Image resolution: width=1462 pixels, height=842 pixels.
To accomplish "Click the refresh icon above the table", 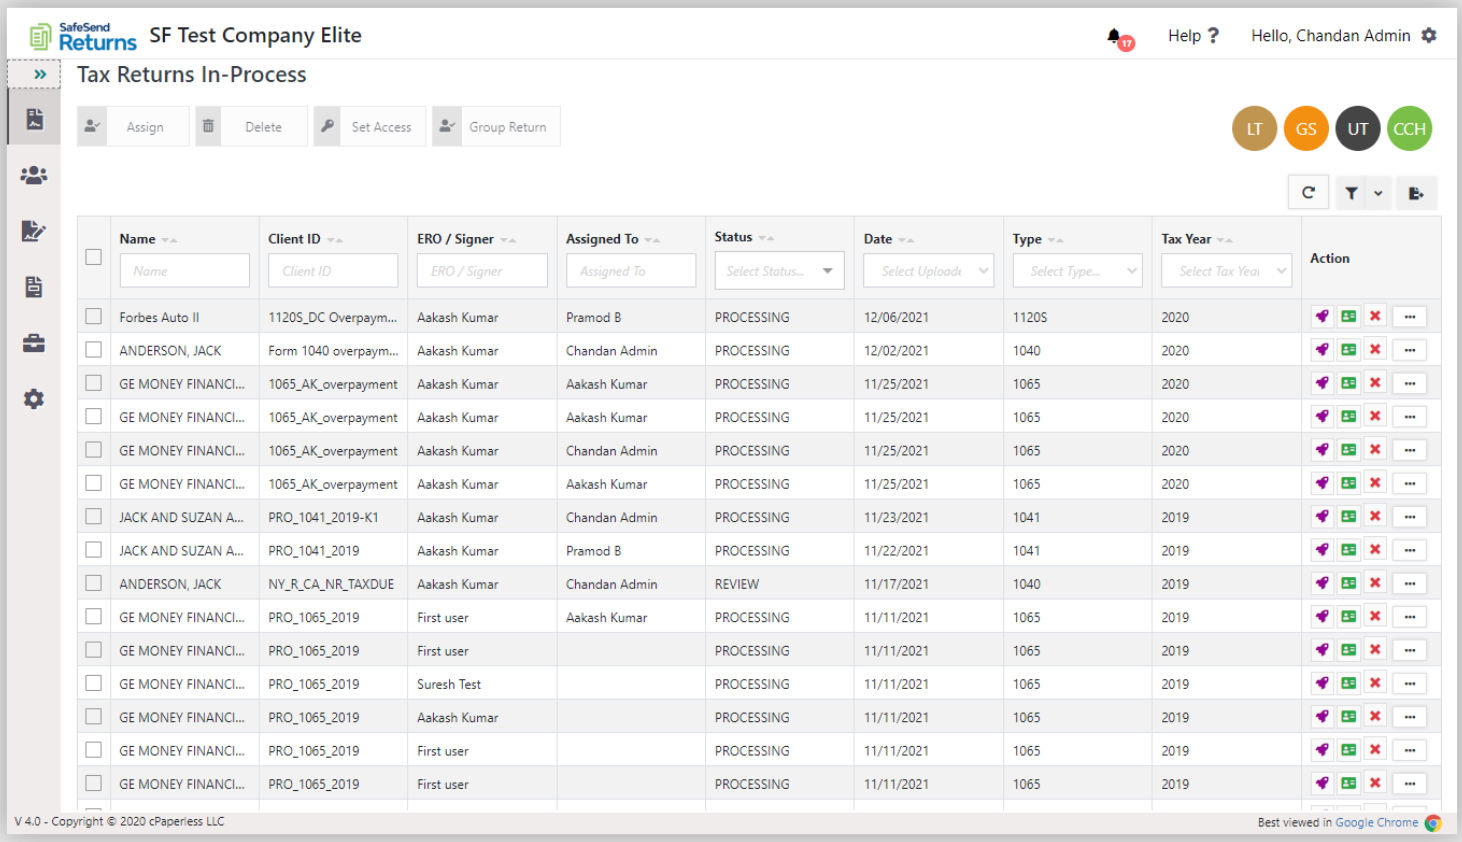I will coord(1308,193).
